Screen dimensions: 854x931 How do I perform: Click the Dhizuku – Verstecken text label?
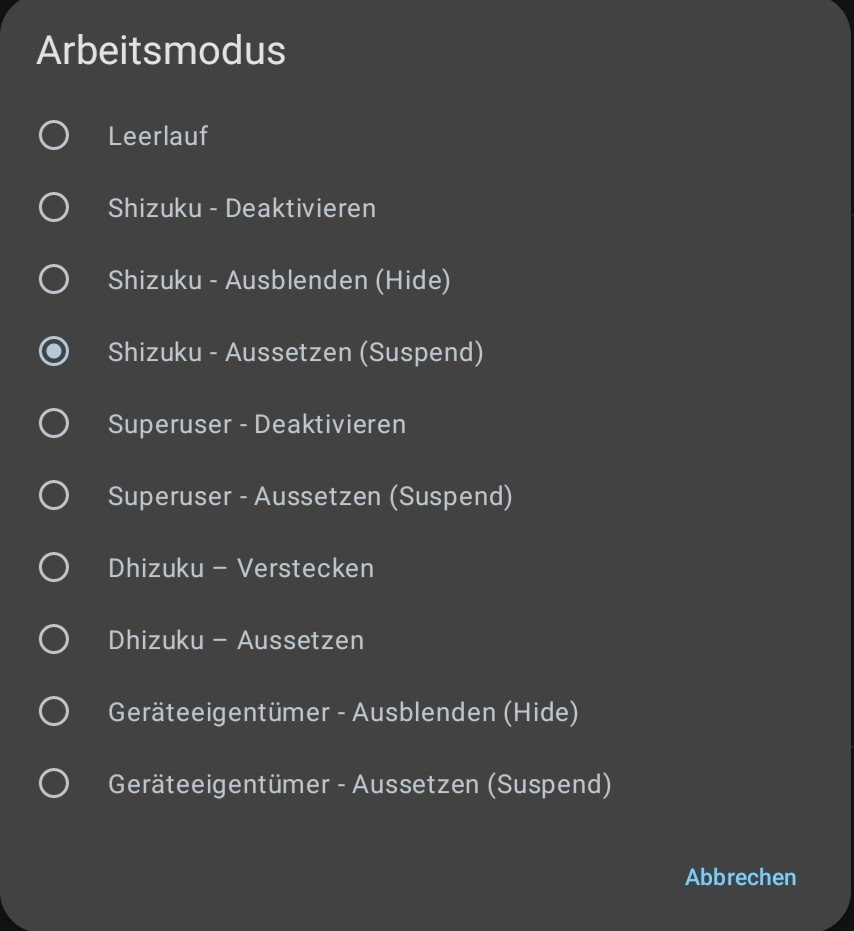click(x=241, y=568)
